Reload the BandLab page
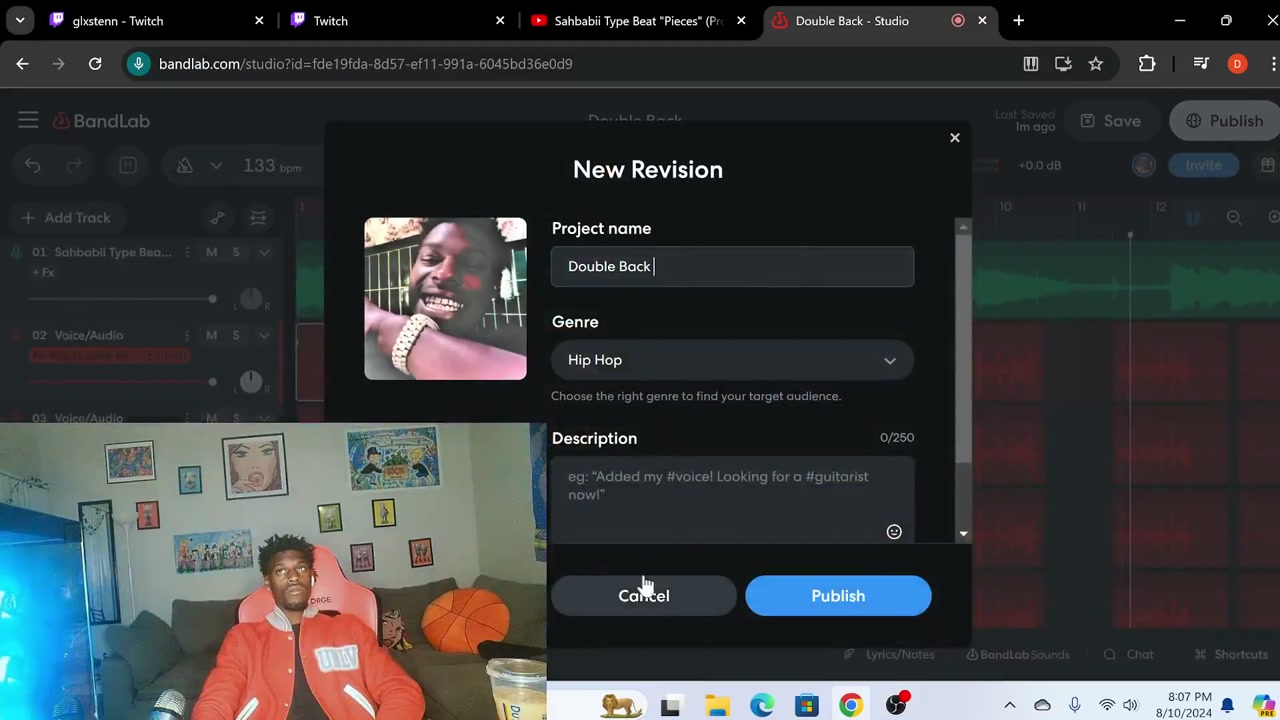 click(95, 64)
